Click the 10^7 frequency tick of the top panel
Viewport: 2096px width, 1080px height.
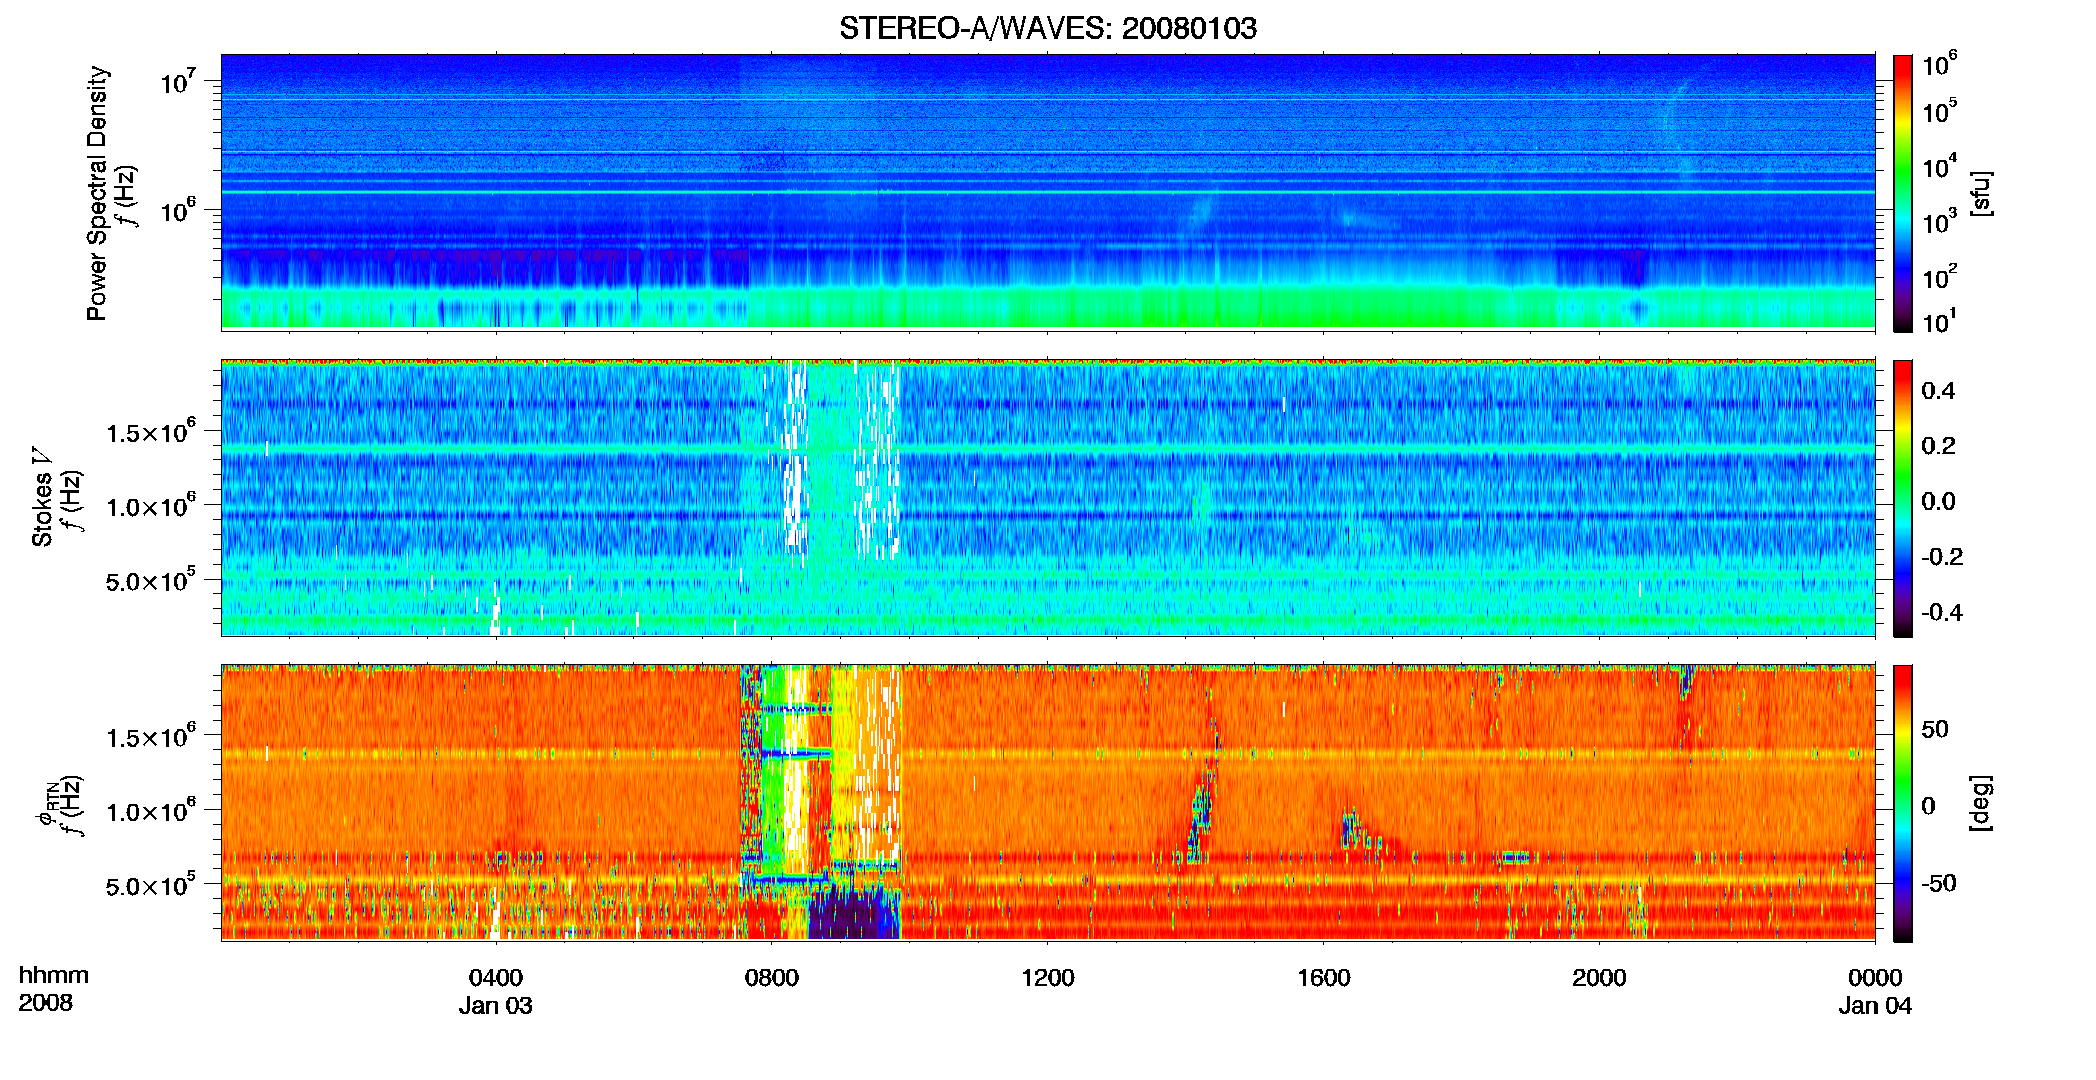[177, 81]
